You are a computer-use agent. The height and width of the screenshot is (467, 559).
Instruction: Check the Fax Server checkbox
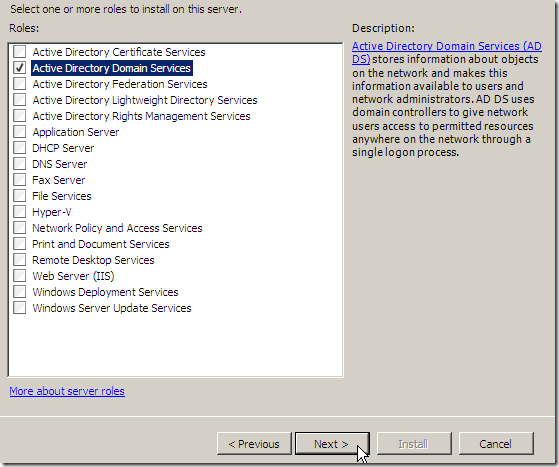[20, 180]
